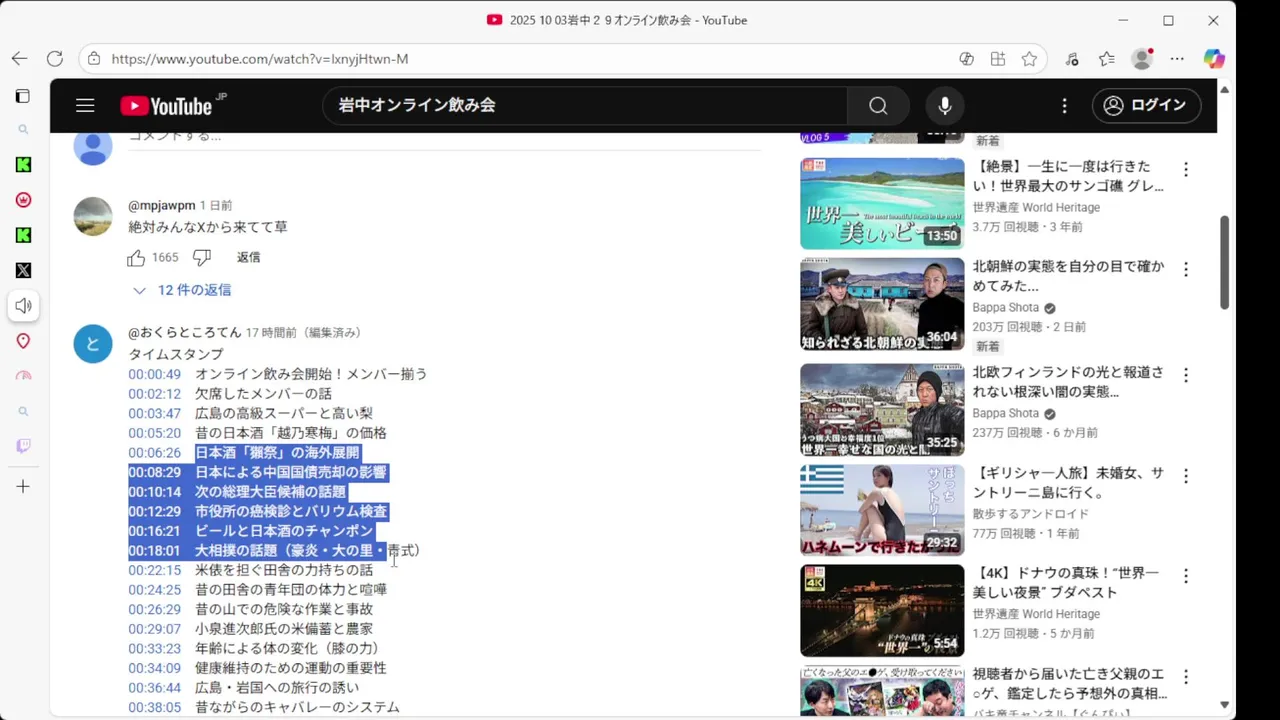The image size is (1280, 720).
Task: Start voice search with microphone icon
Action: coord(945,106)
